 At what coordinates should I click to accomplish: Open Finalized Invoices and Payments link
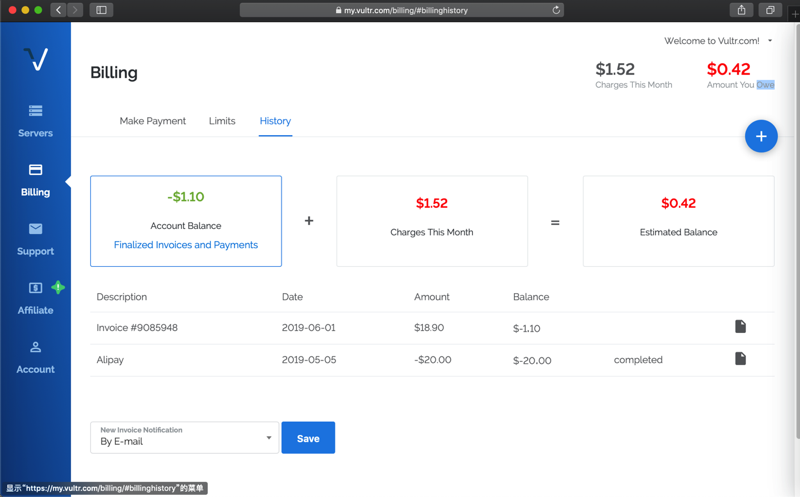186,245
